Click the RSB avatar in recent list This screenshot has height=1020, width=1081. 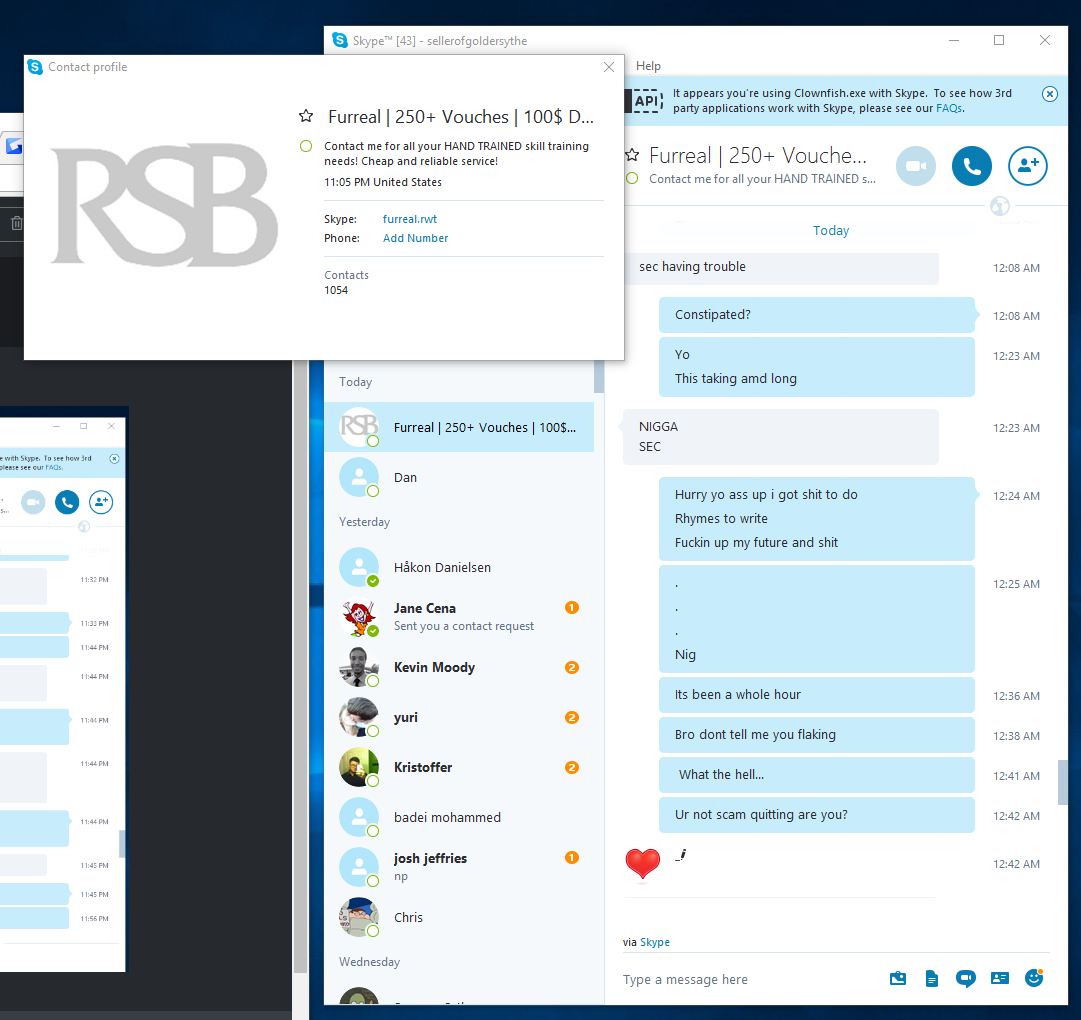click(x=359, y=427)
